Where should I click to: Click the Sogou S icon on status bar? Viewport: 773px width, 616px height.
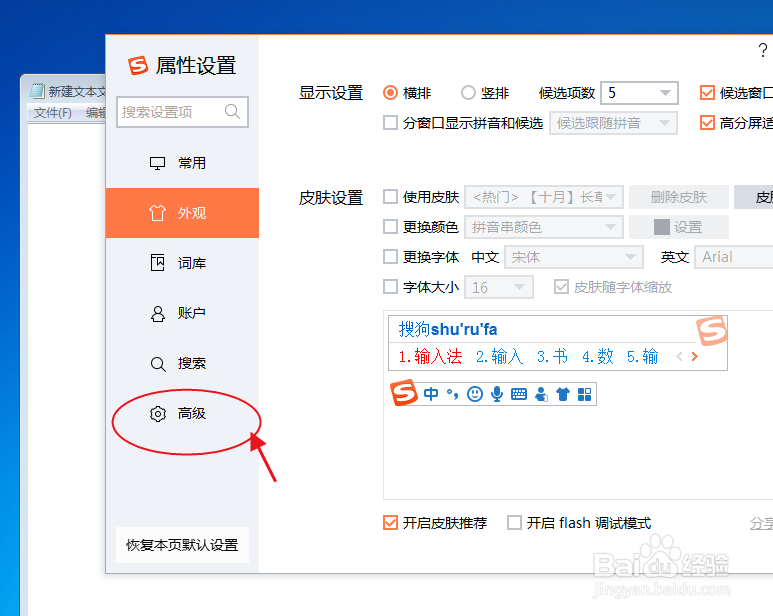pos(404,392)
